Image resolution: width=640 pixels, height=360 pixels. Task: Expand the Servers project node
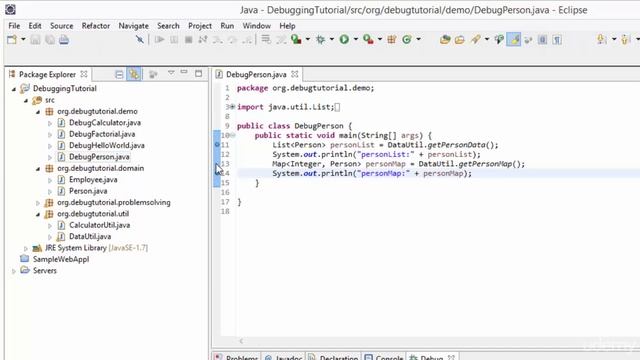[x=14, y=271]
